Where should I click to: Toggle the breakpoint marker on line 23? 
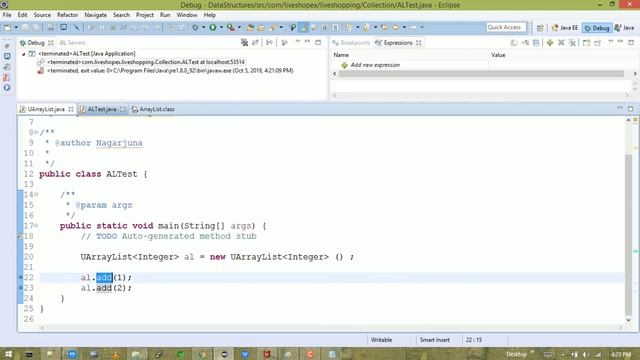tap(20, 287)
